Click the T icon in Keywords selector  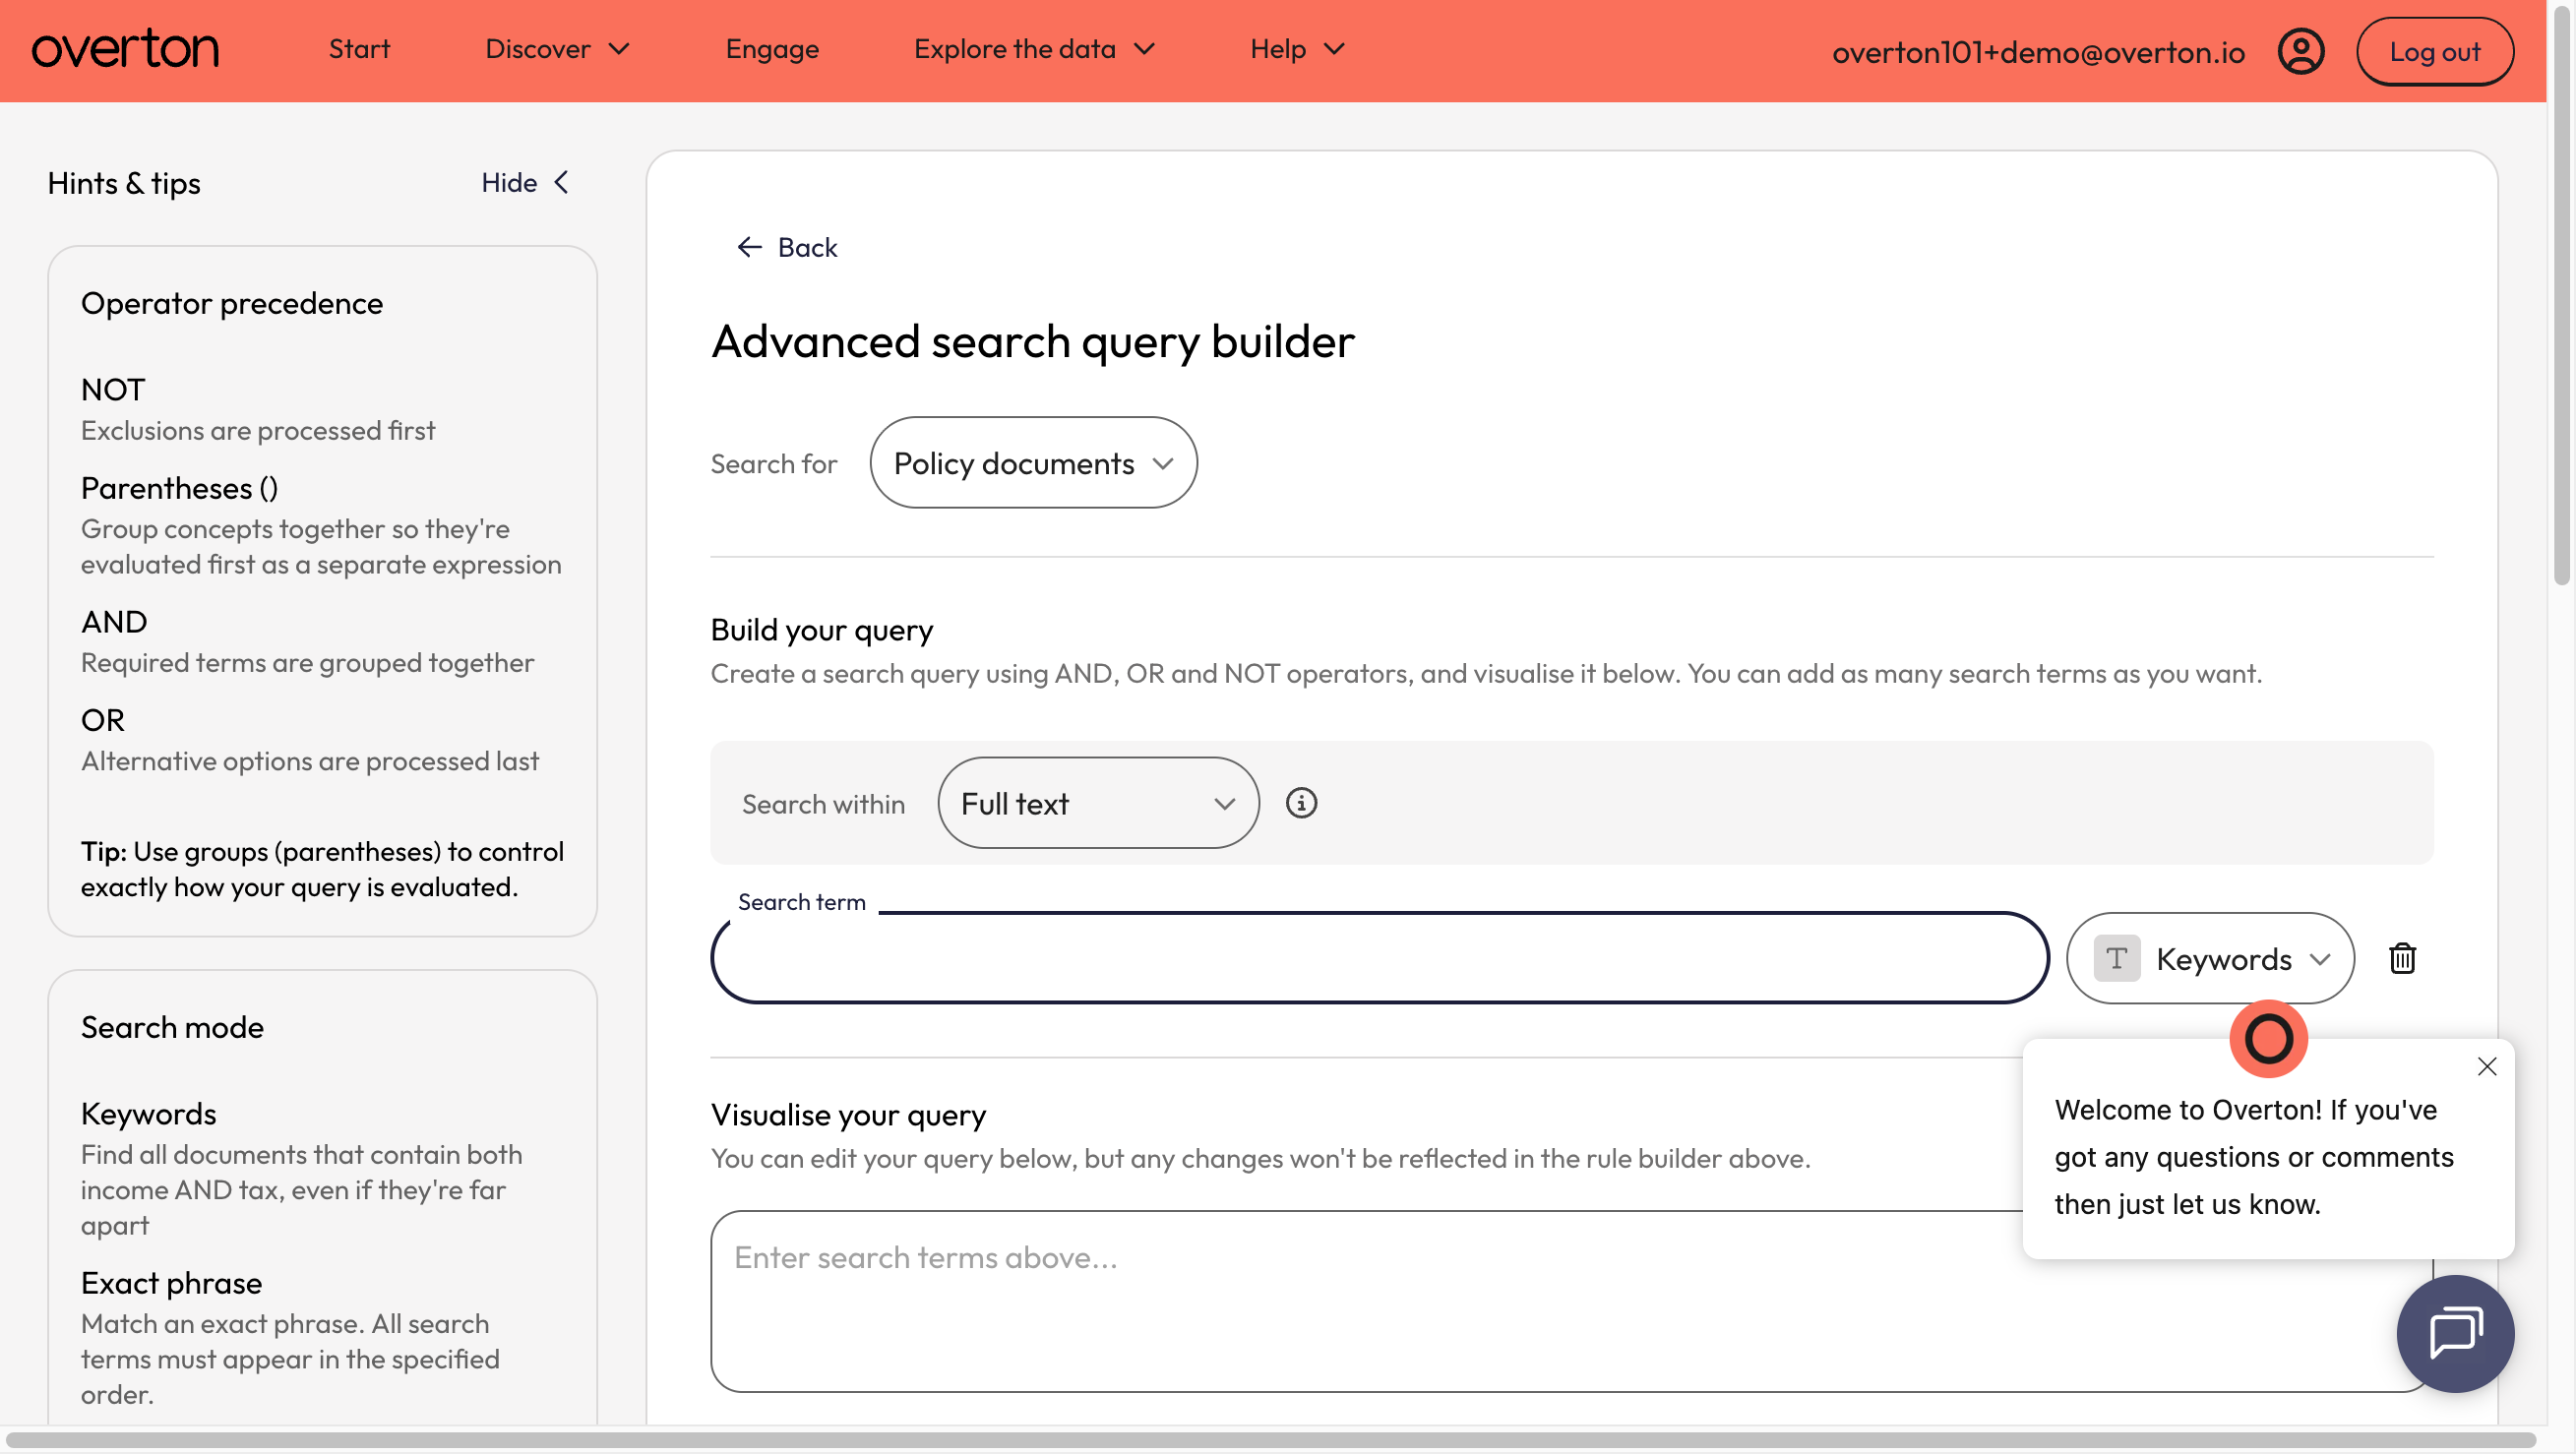2116,958
